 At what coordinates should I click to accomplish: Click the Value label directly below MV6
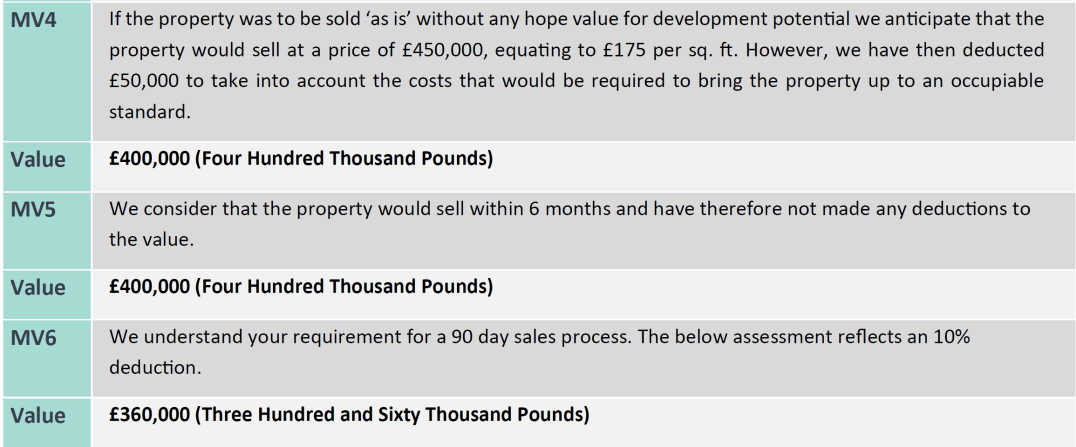[38, 415]
